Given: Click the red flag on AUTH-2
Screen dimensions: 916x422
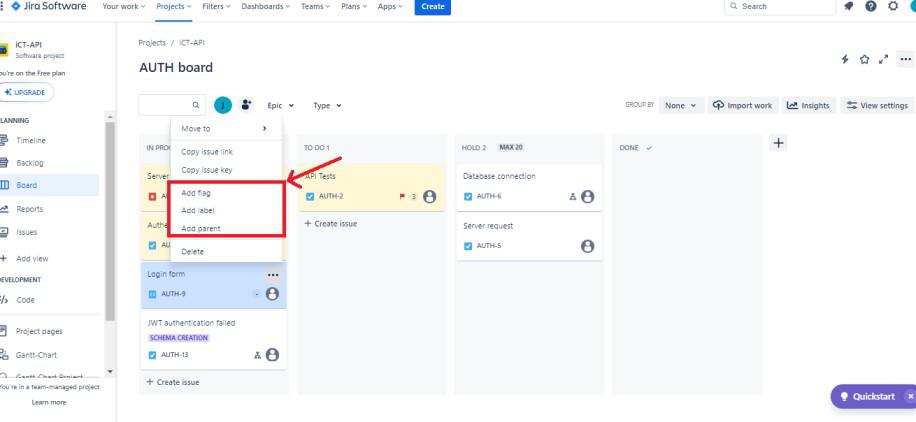Looking at the screenshot, I should pos(402,196).
